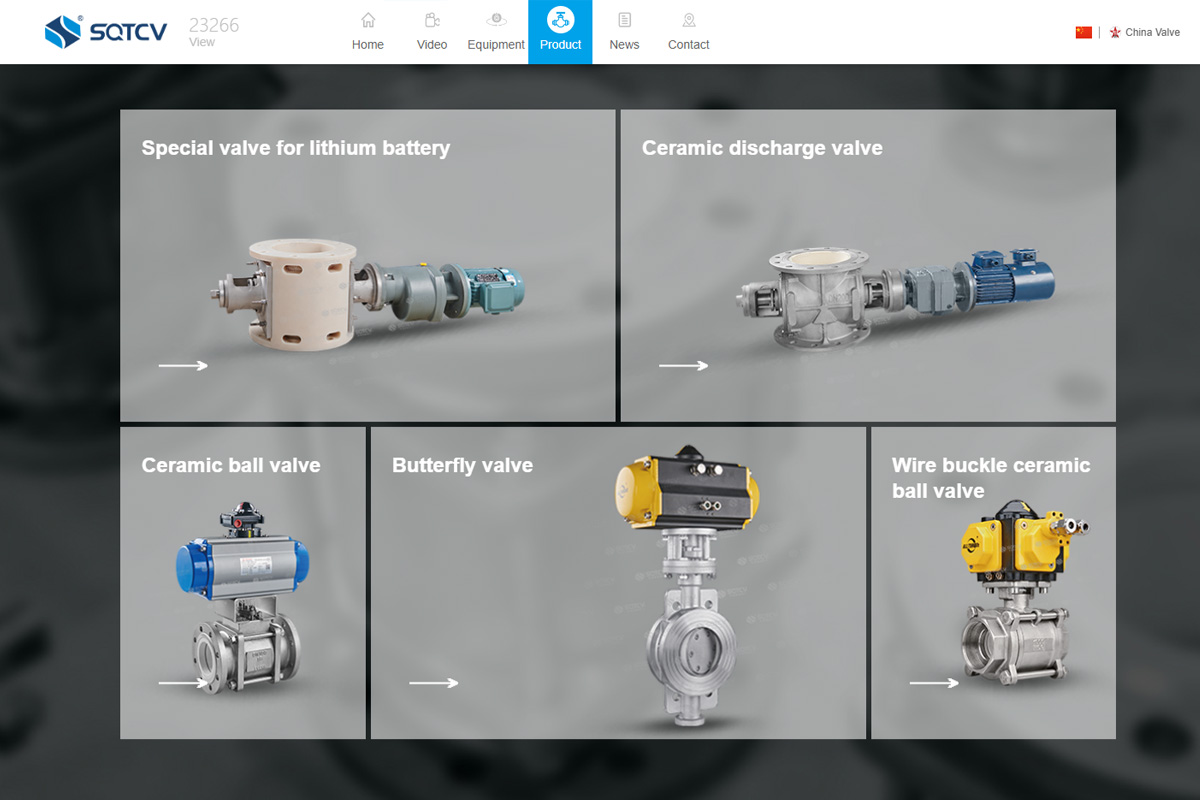1200x800 pixels.
Task: Click arrow in Ceramic discharge valve card
Action: pos(683,366)
